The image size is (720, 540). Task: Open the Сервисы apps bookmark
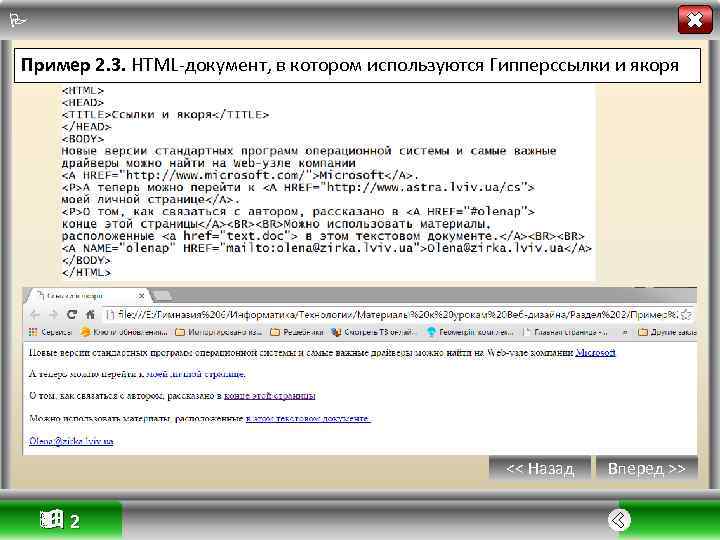coord(50,332)
